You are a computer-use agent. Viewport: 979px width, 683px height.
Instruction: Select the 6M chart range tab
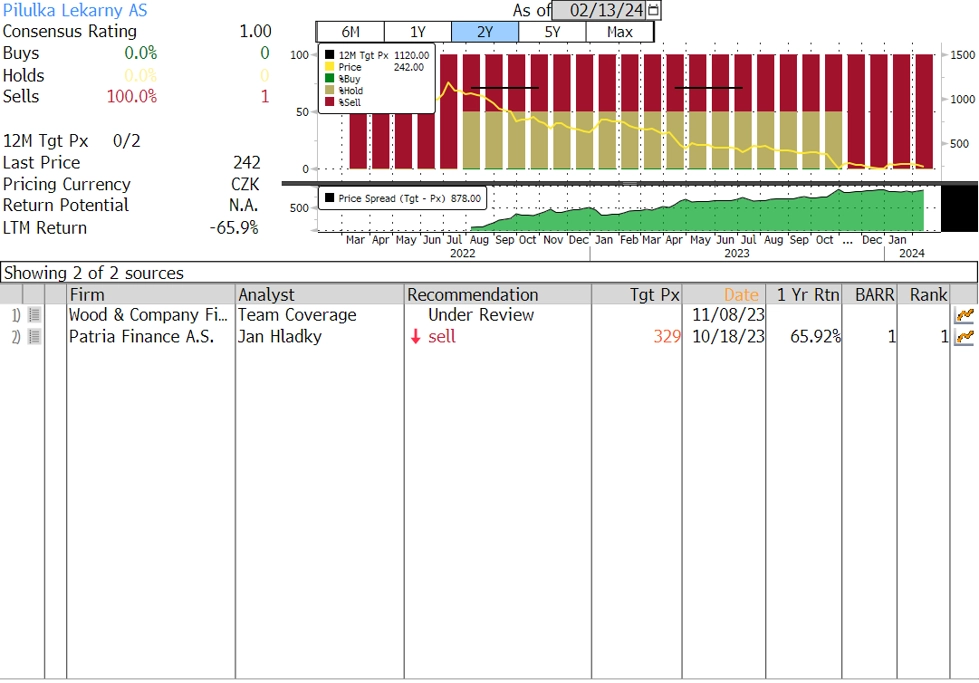[350, 32]
